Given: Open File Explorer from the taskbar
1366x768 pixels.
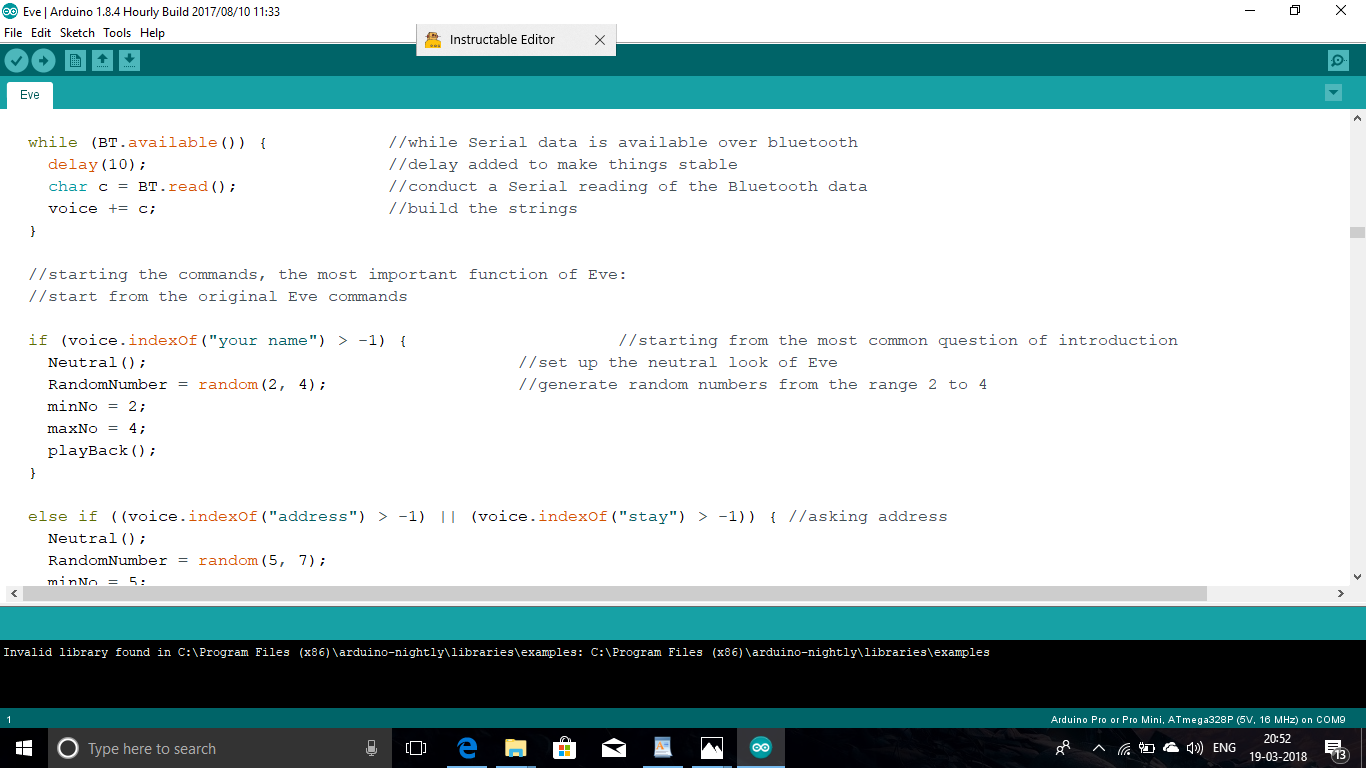Looking at the screenshot, I should [515, 747].
